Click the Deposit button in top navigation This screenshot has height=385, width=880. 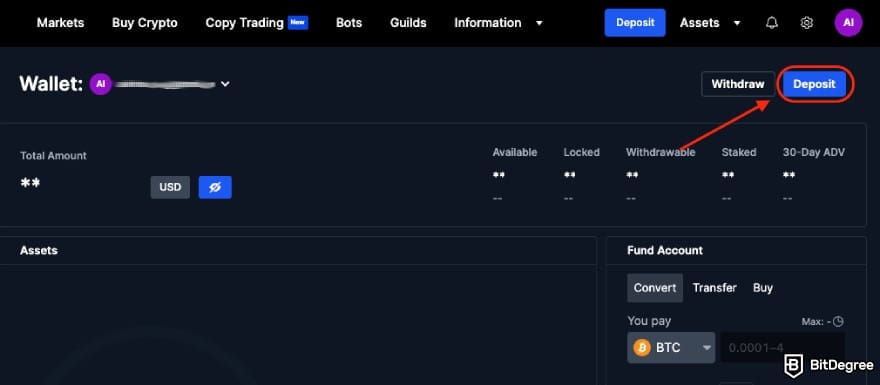[635, 23]
